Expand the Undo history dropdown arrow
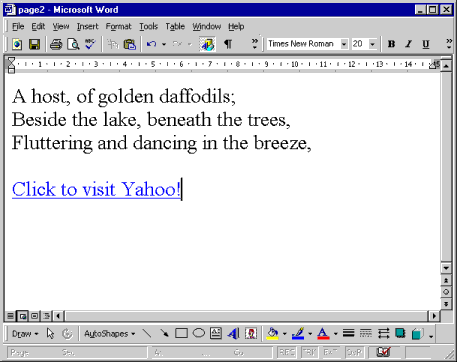 (164, 44)
